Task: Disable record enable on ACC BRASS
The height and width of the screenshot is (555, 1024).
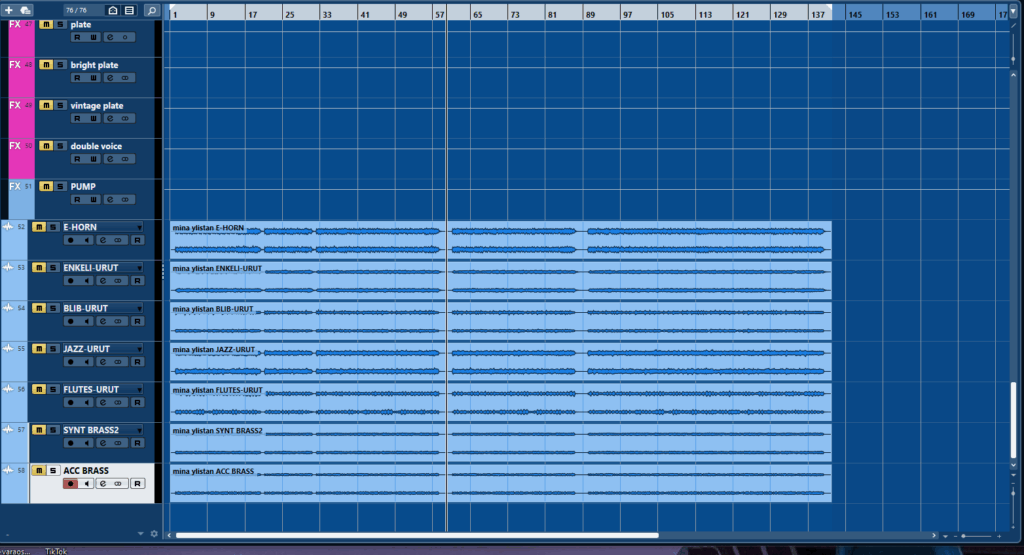Action: click(x=71, y=483)
